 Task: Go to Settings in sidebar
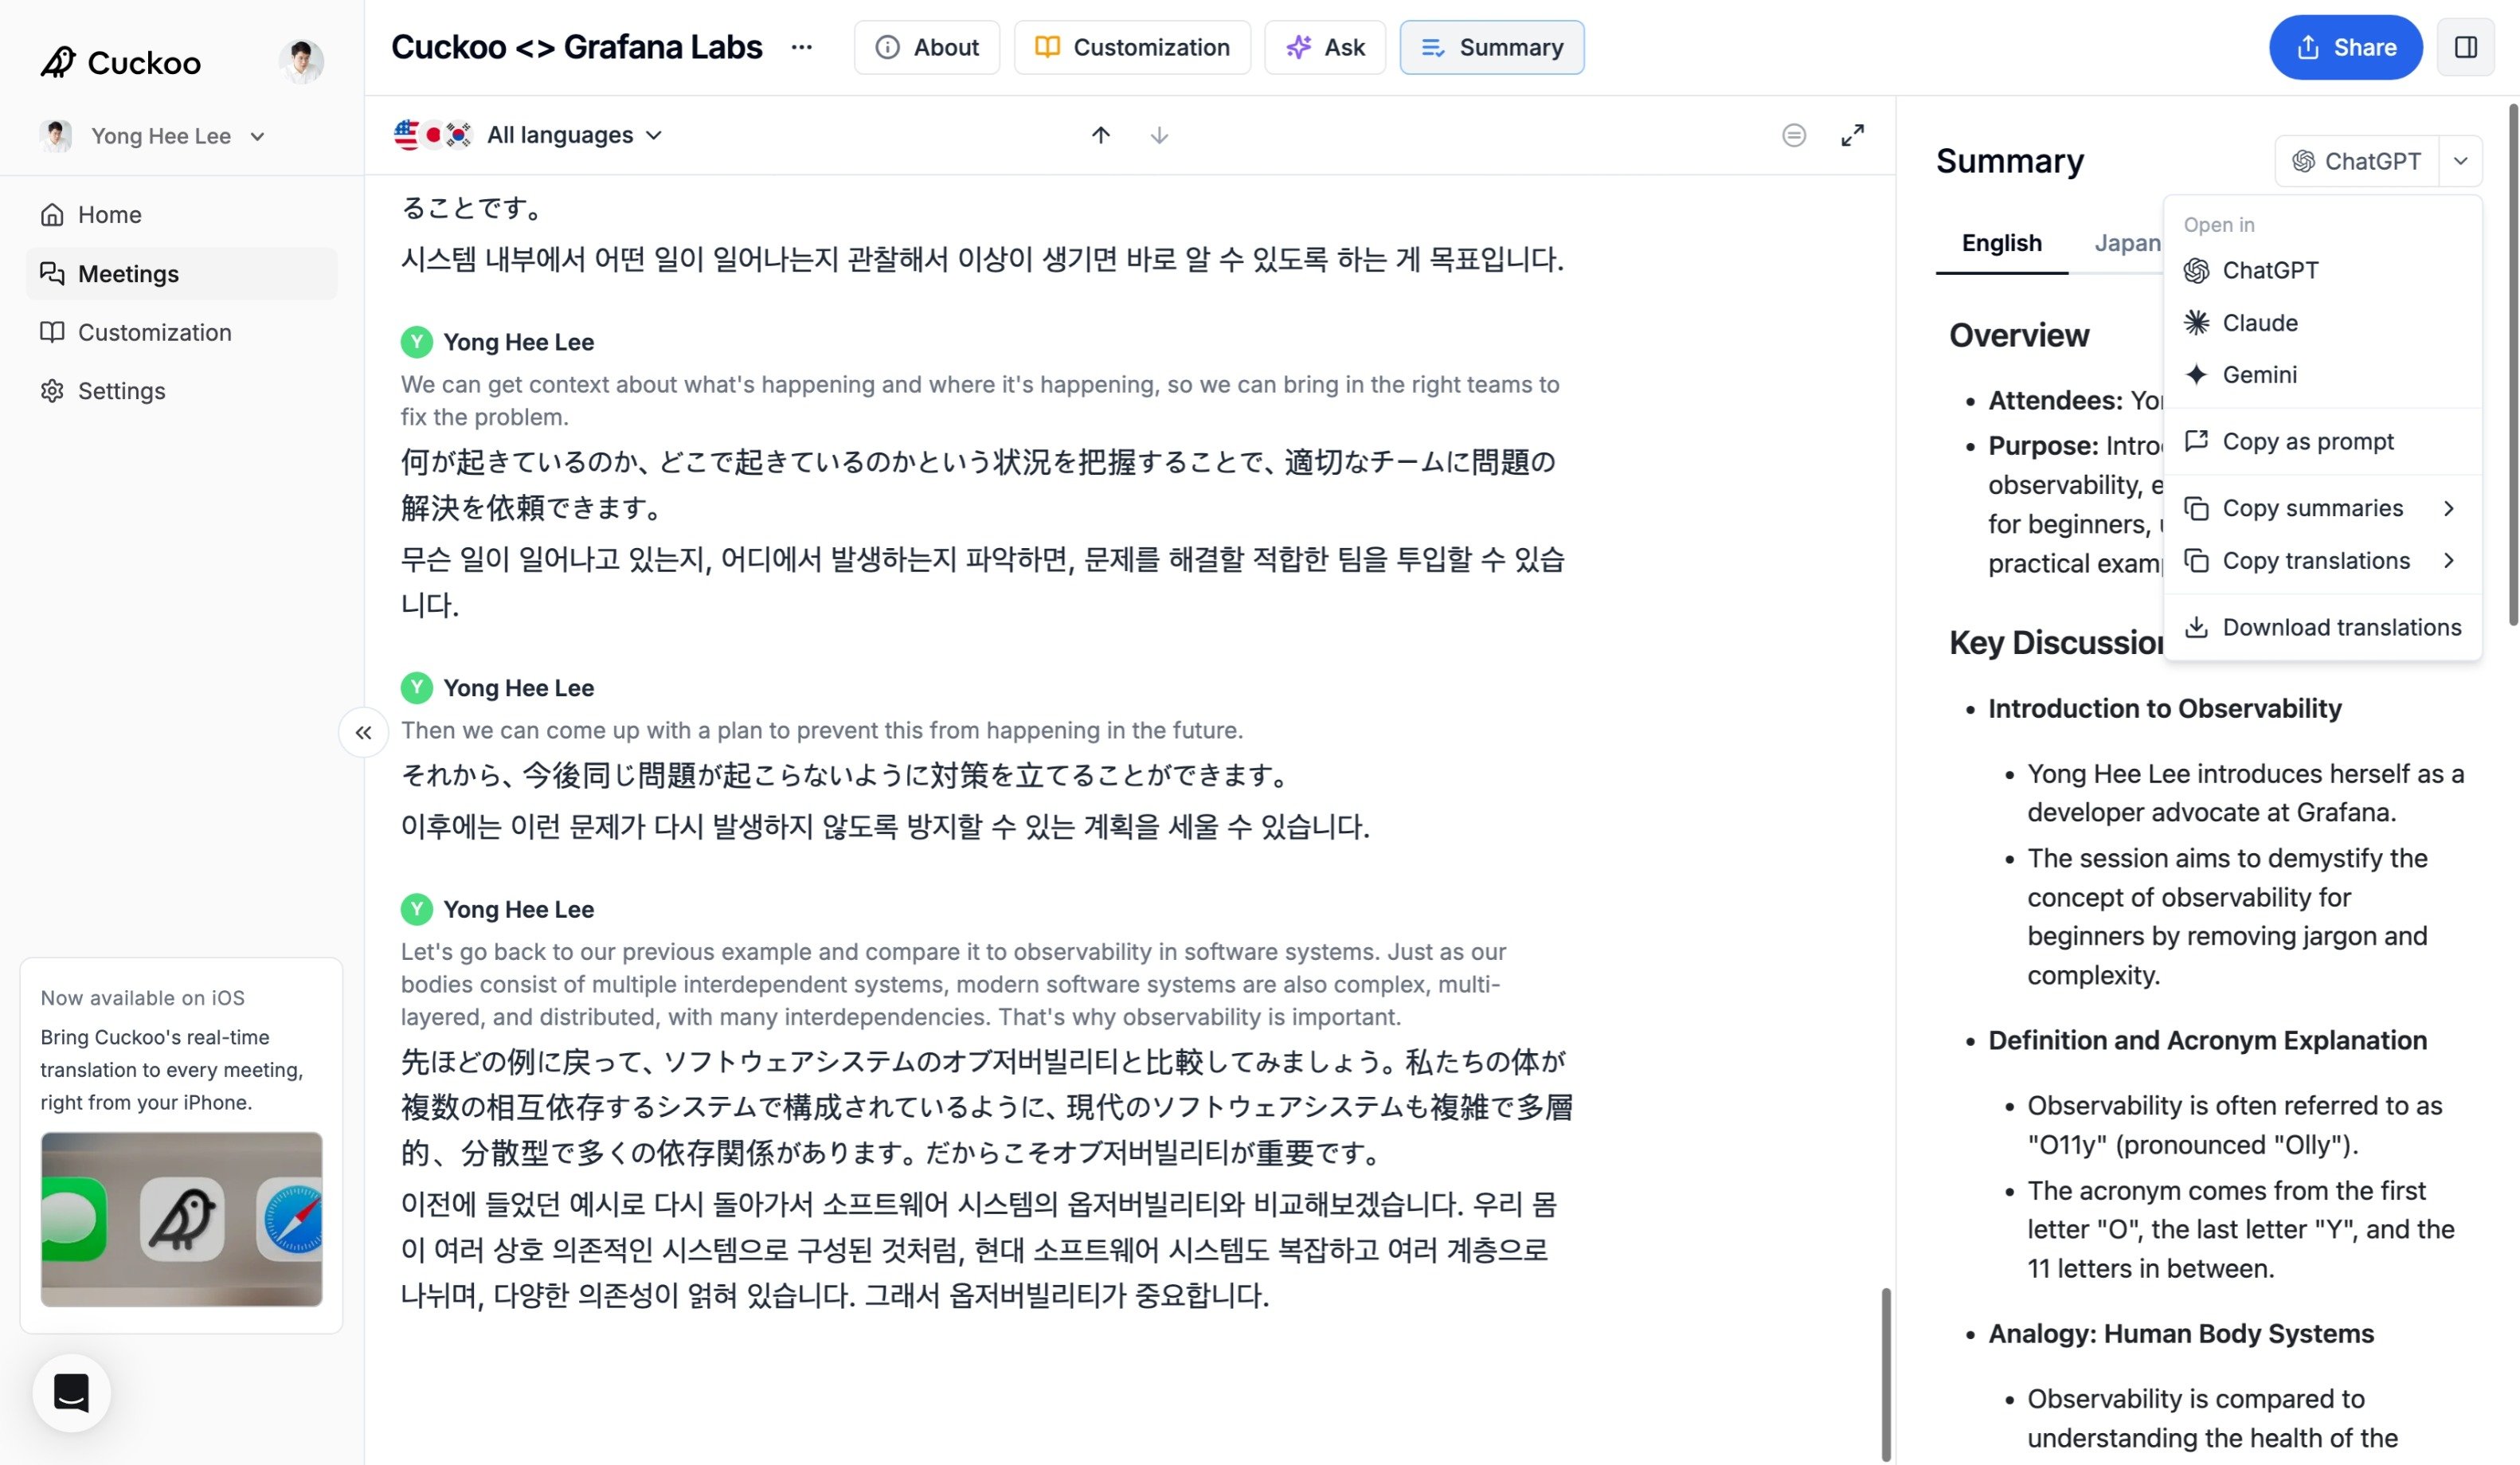tap(181, 391)
